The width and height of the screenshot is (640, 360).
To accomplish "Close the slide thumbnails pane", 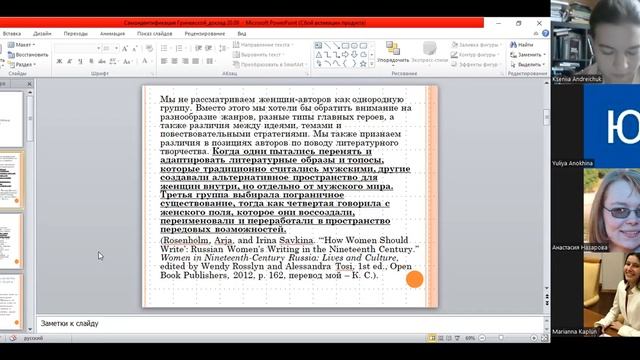I will tap(29, 84).
